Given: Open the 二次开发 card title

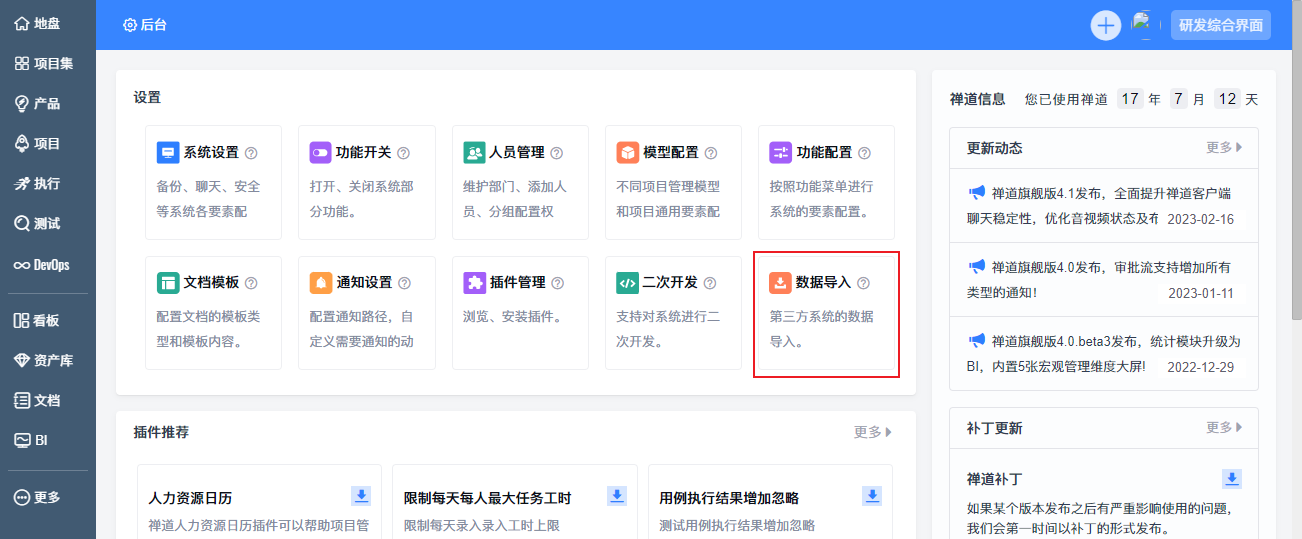Looking at the screenshot, I should 670,283.
